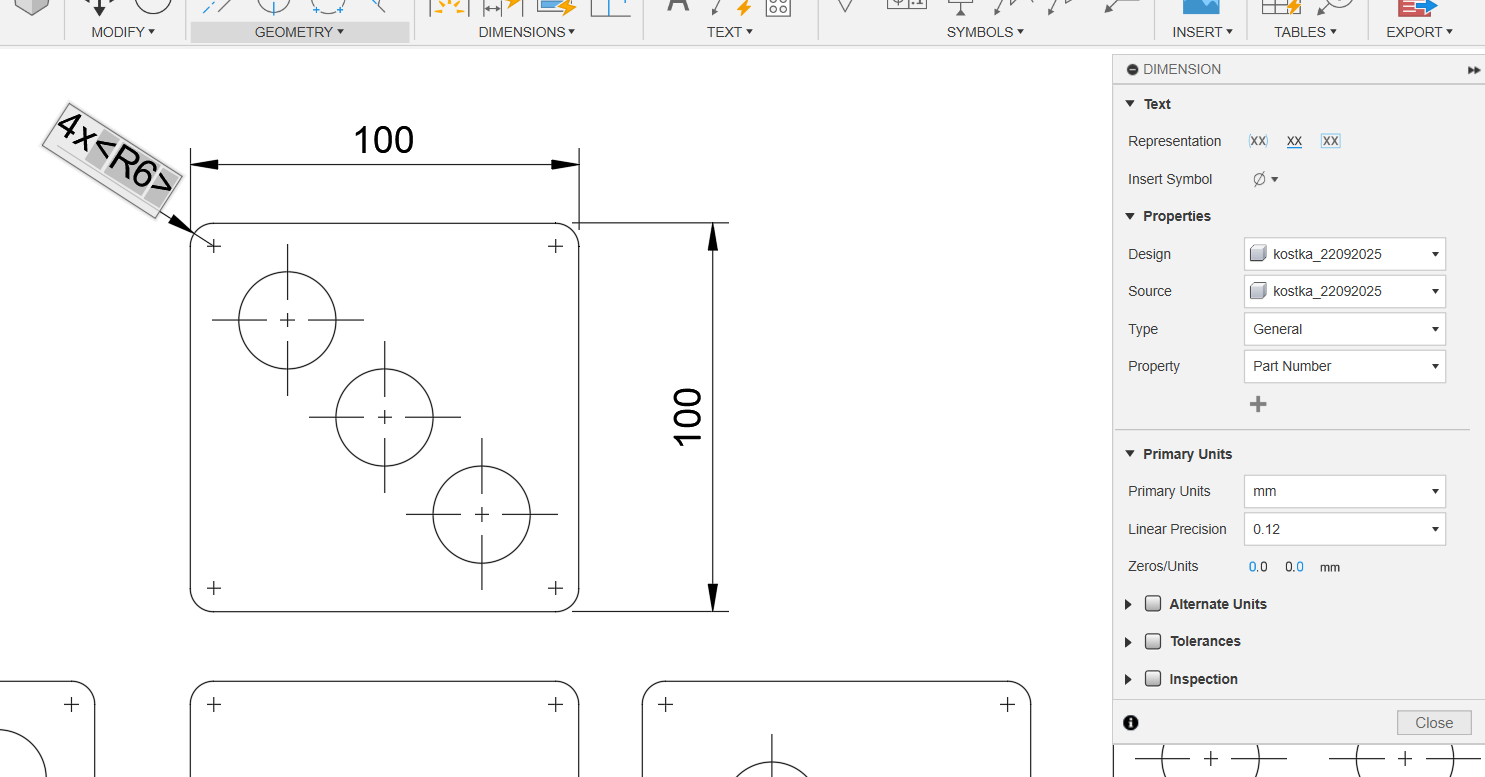Toggle the leading zeros option in Zeros/Units
The width and height of the screenshot is (1485, 777).
coord(1258,567)
